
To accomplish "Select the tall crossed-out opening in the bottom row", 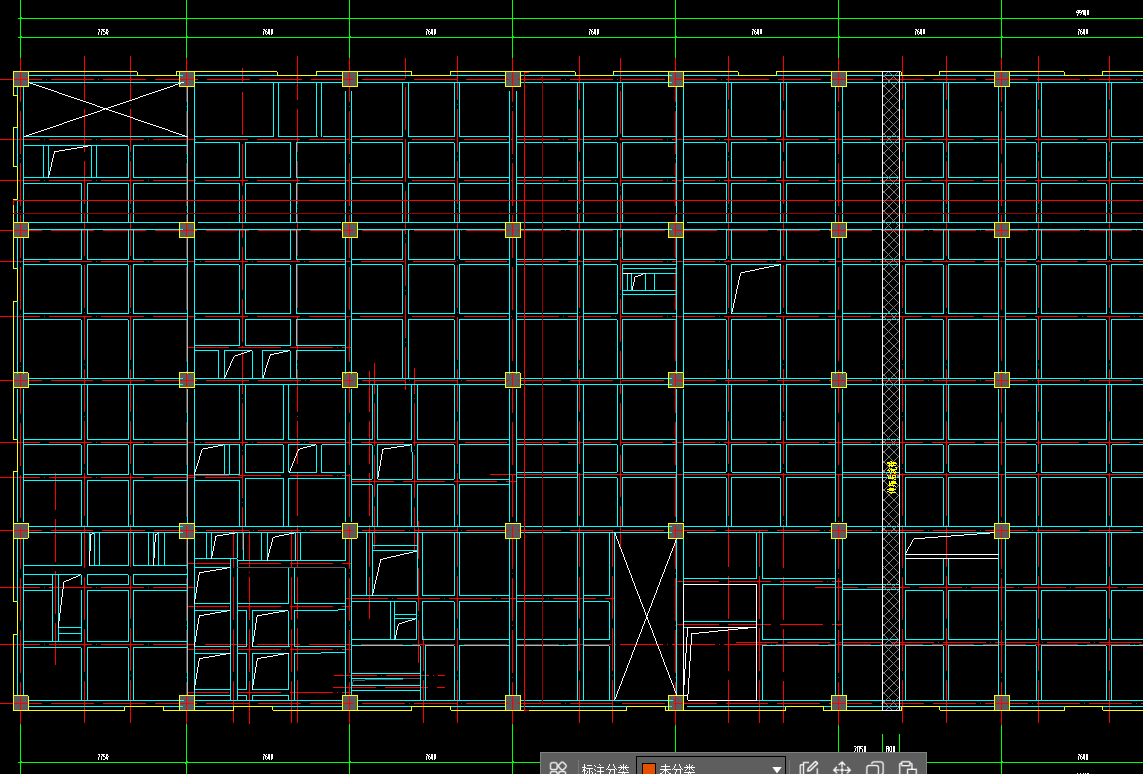I will pos(646,617).
